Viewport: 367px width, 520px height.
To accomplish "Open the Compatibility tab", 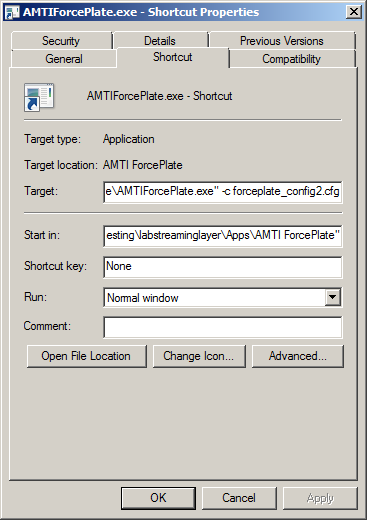I will coord(292,59).
